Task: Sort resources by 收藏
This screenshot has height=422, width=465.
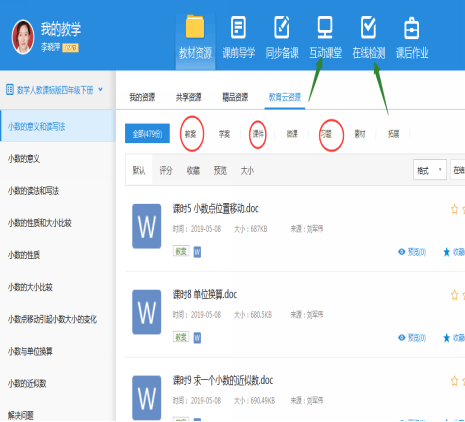Action: tap(193, 170)
